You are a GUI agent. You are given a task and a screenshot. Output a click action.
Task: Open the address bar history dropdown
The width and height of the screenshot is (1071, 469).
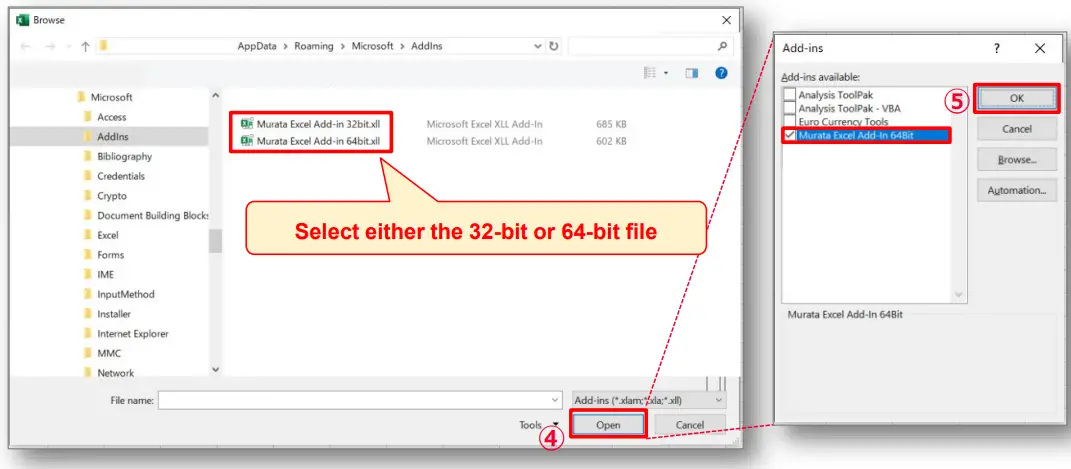point(538,46)
